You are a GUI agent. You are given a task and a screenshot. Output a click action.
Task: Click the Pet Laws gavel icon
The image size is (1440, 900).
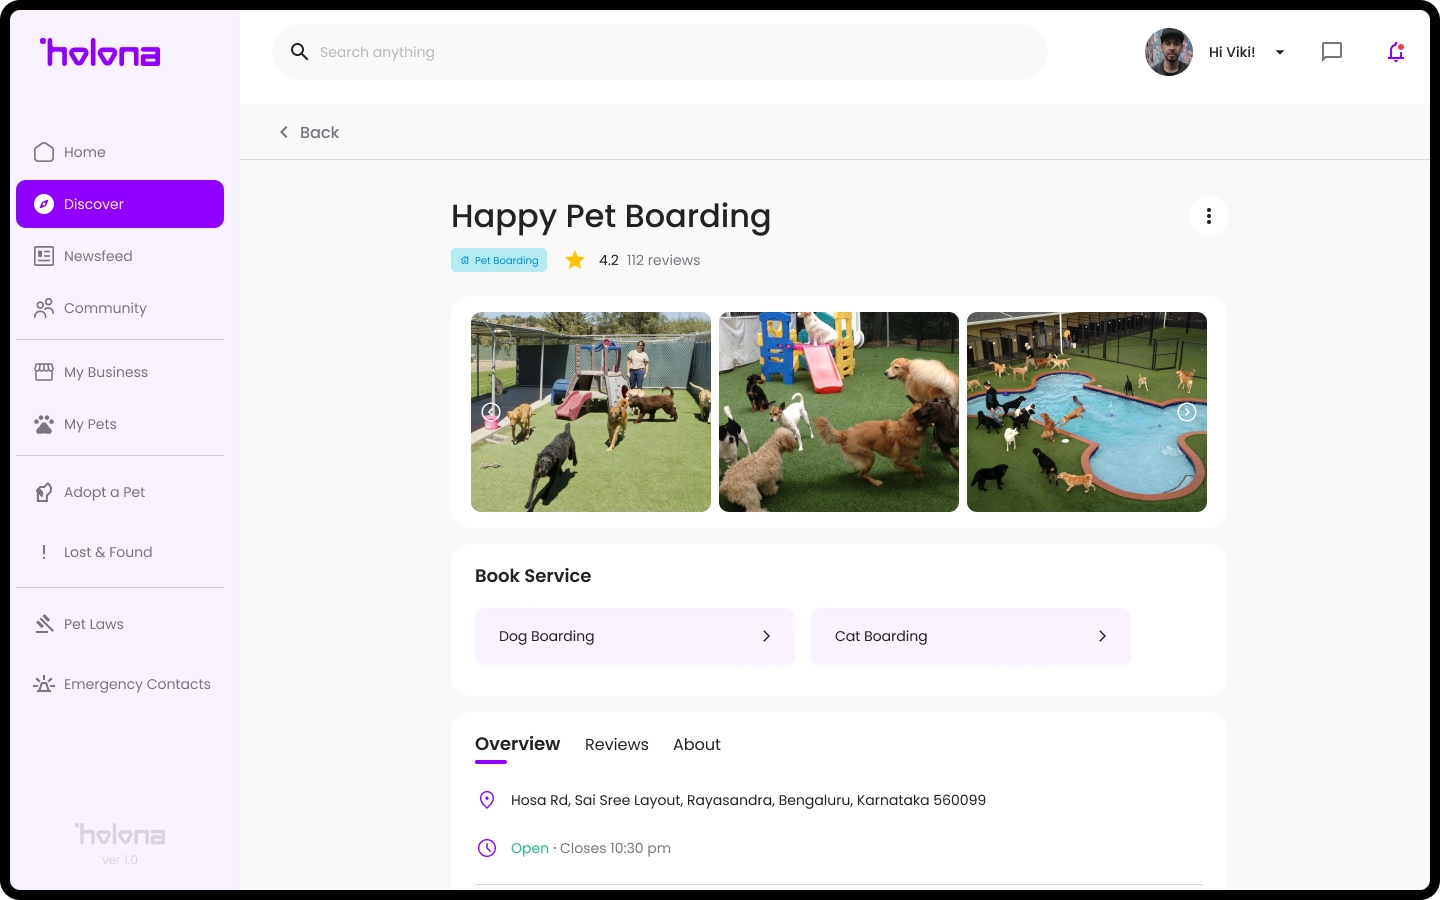click(x=44, y=624)
